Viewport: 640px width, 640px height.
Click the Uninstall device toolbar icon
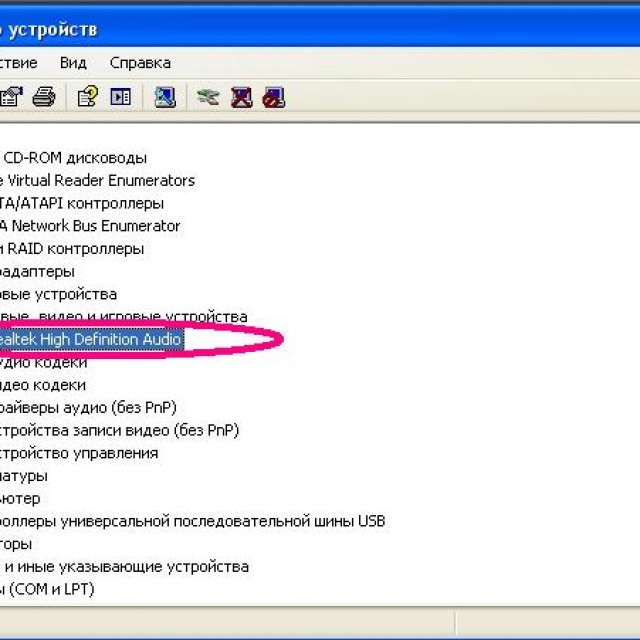[242, 97]
